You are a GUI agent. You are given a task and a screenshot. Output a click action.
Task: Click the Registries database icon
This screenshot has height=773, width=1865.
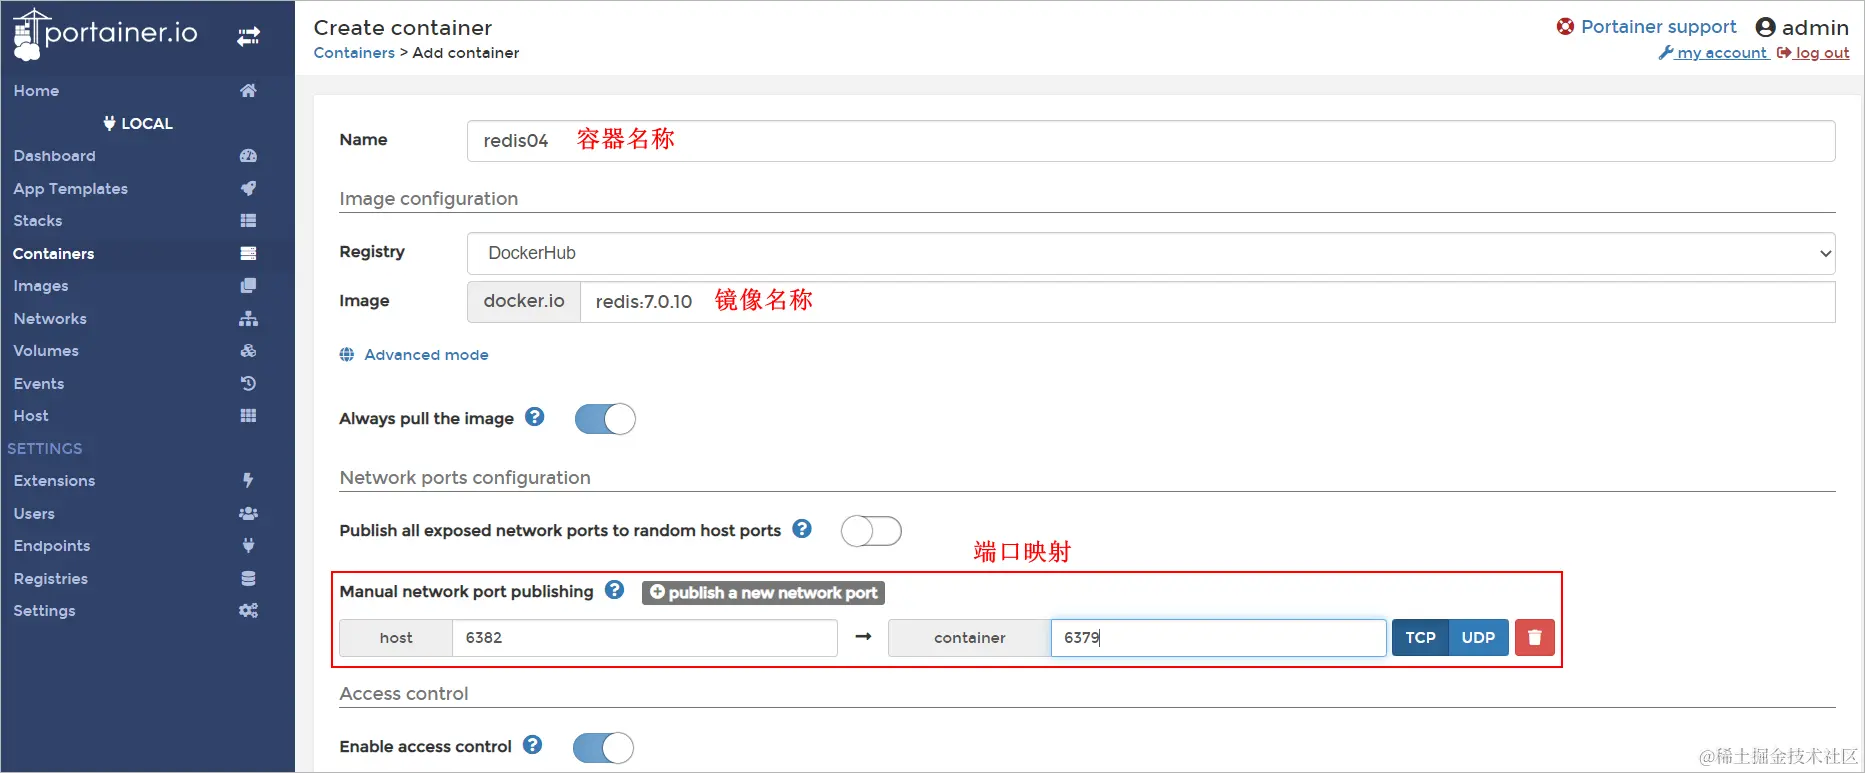248,579
